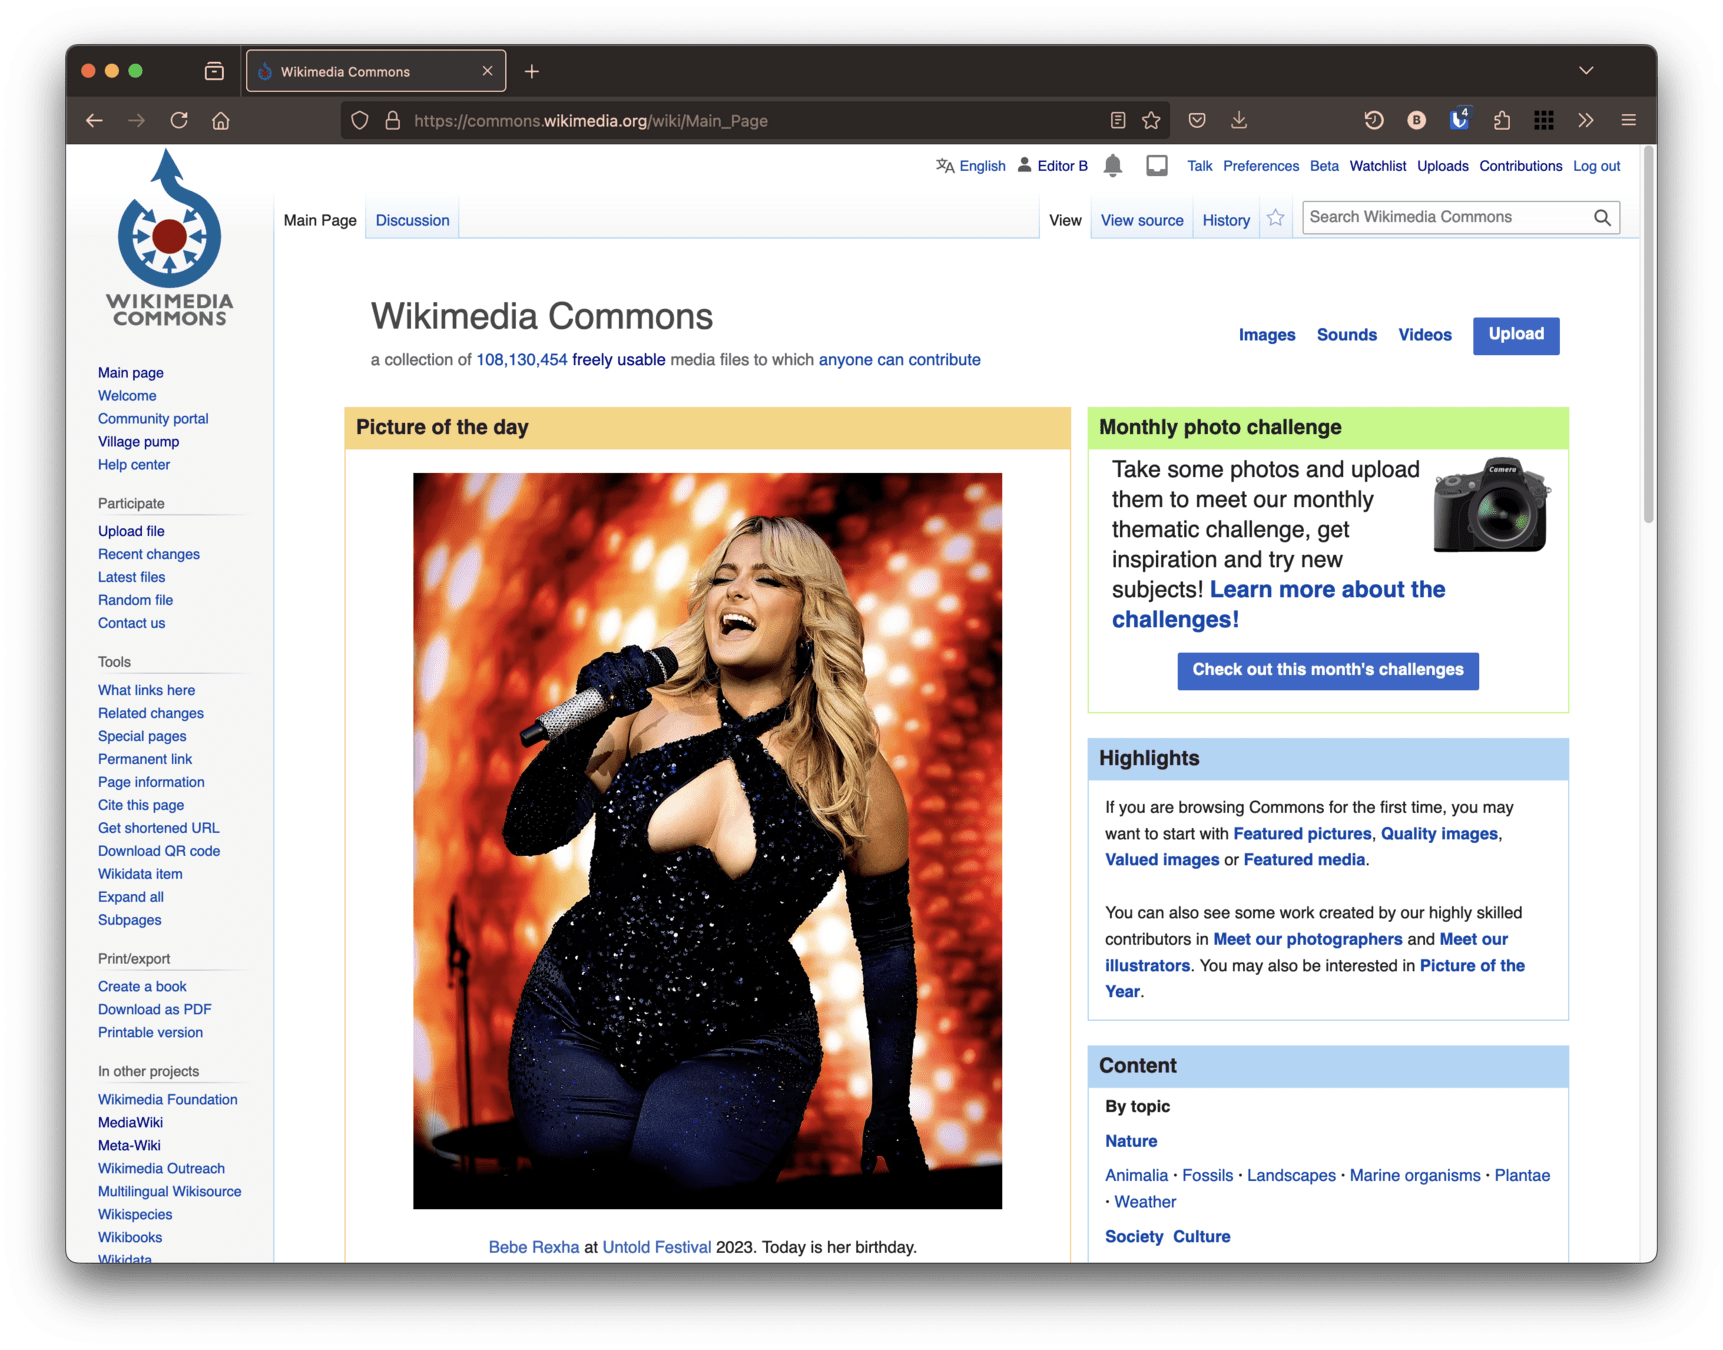Click the padlock site security icon
Viewport: 1723px width, 1350px height.
point(393,121)
